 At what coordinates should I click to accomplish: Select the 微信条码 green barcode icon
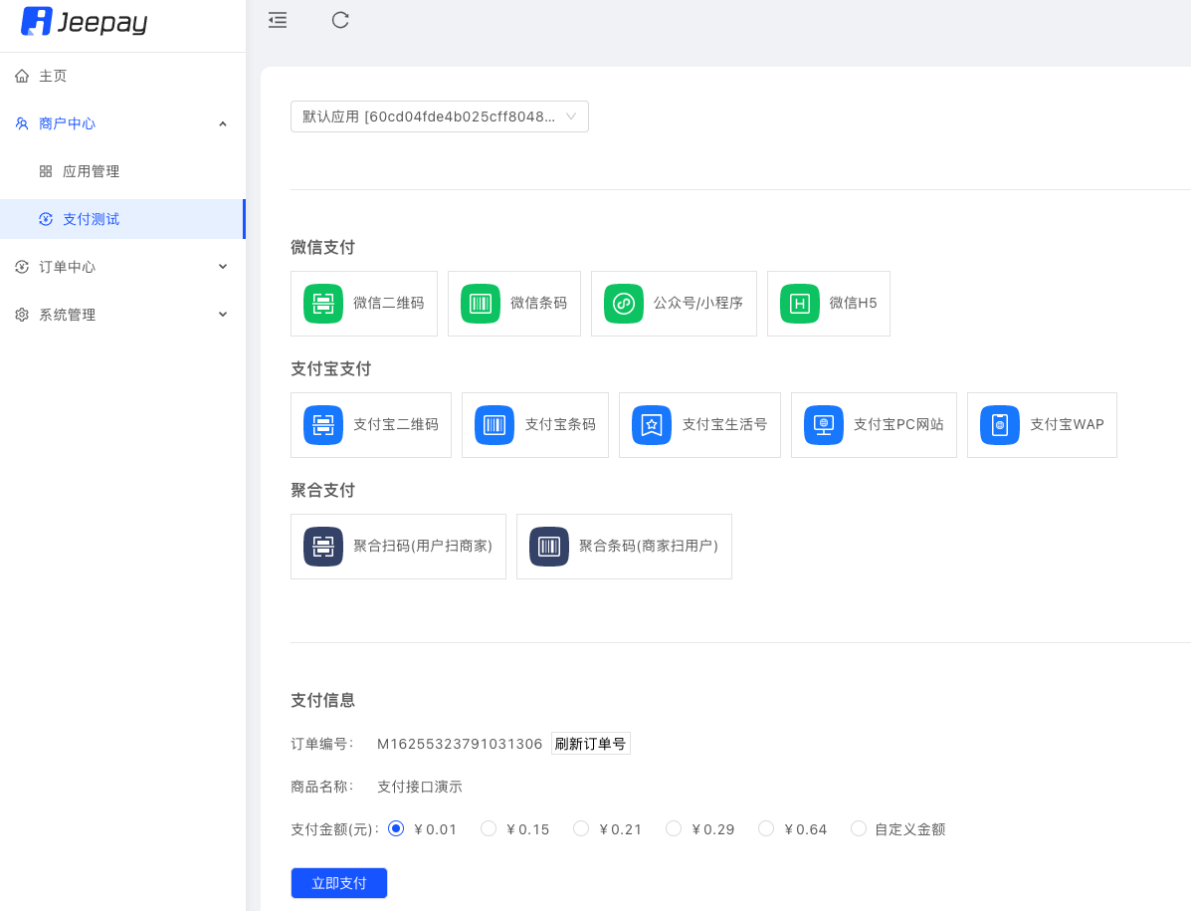pos(480,304)
